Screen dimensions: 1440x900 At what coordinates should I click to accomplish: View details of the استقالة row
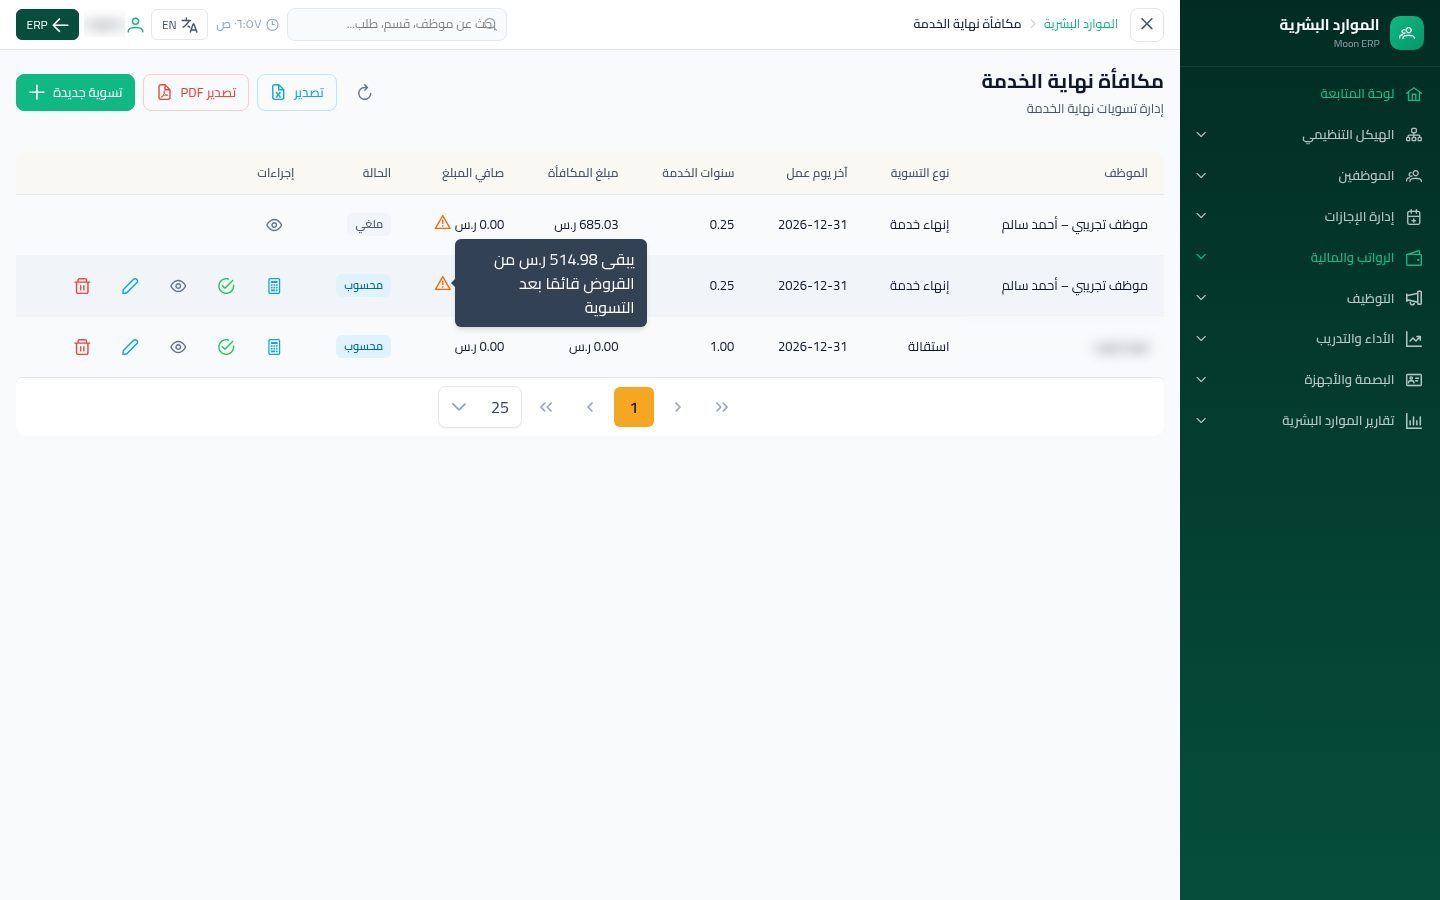[178, 347]
